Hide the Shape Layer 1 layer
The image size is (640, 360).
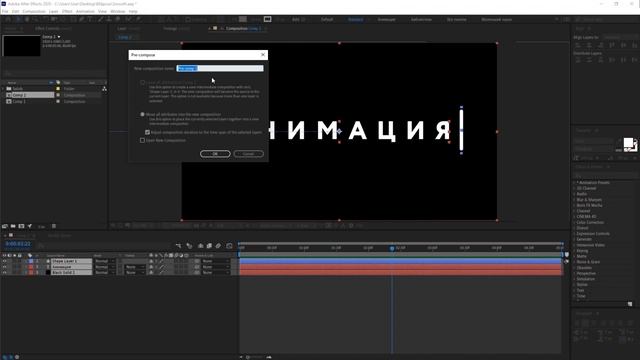[4, 261]
